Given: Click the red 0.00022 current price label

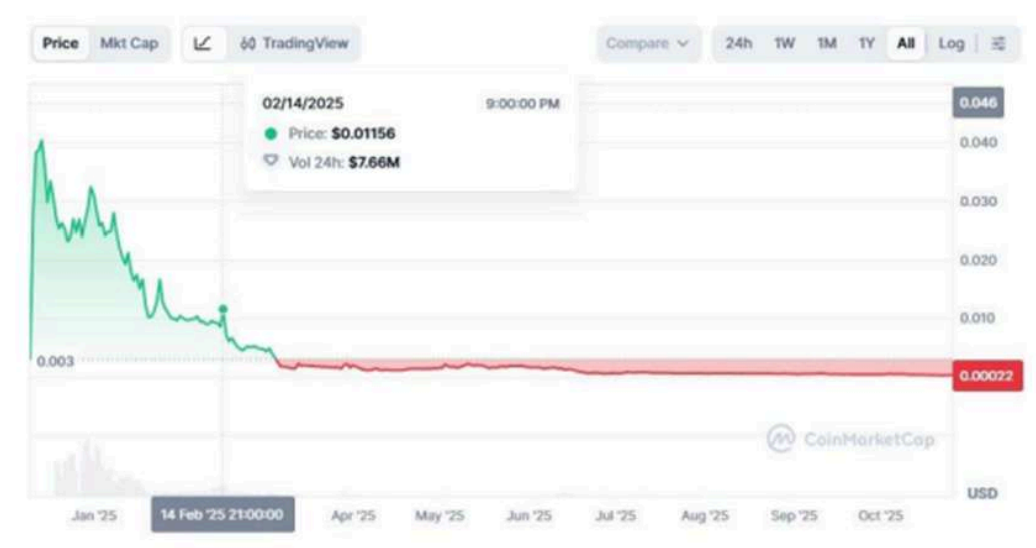Looking at the screenshot, I should (987, 376).
